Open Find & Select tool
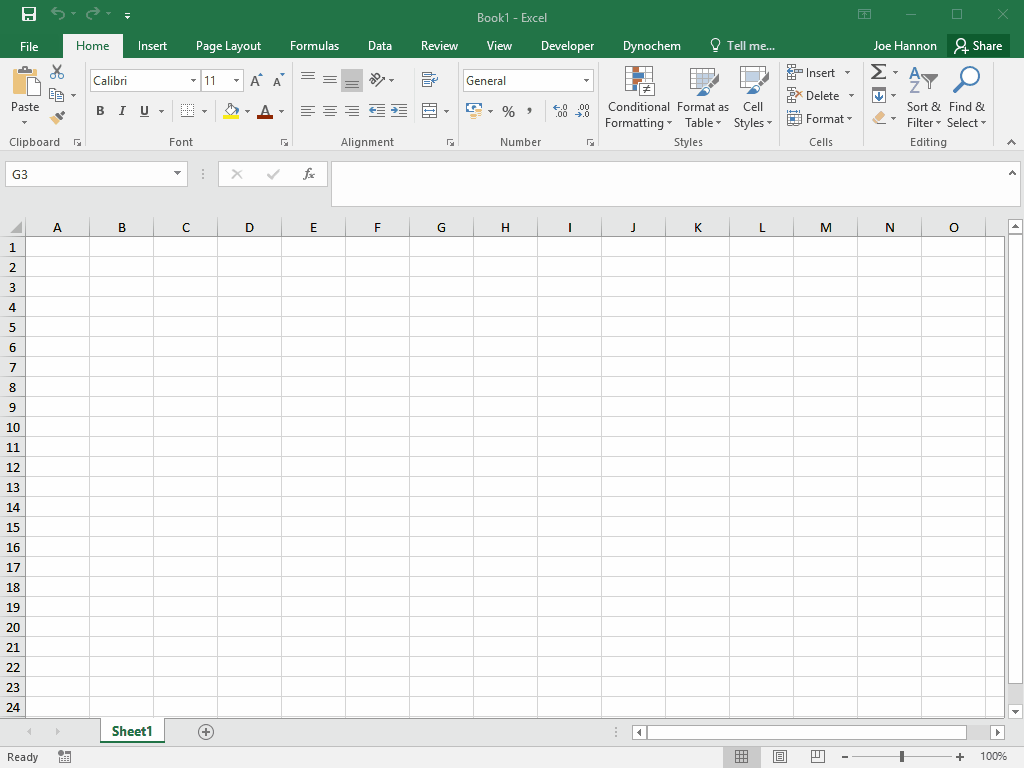 tap(966, 97)
